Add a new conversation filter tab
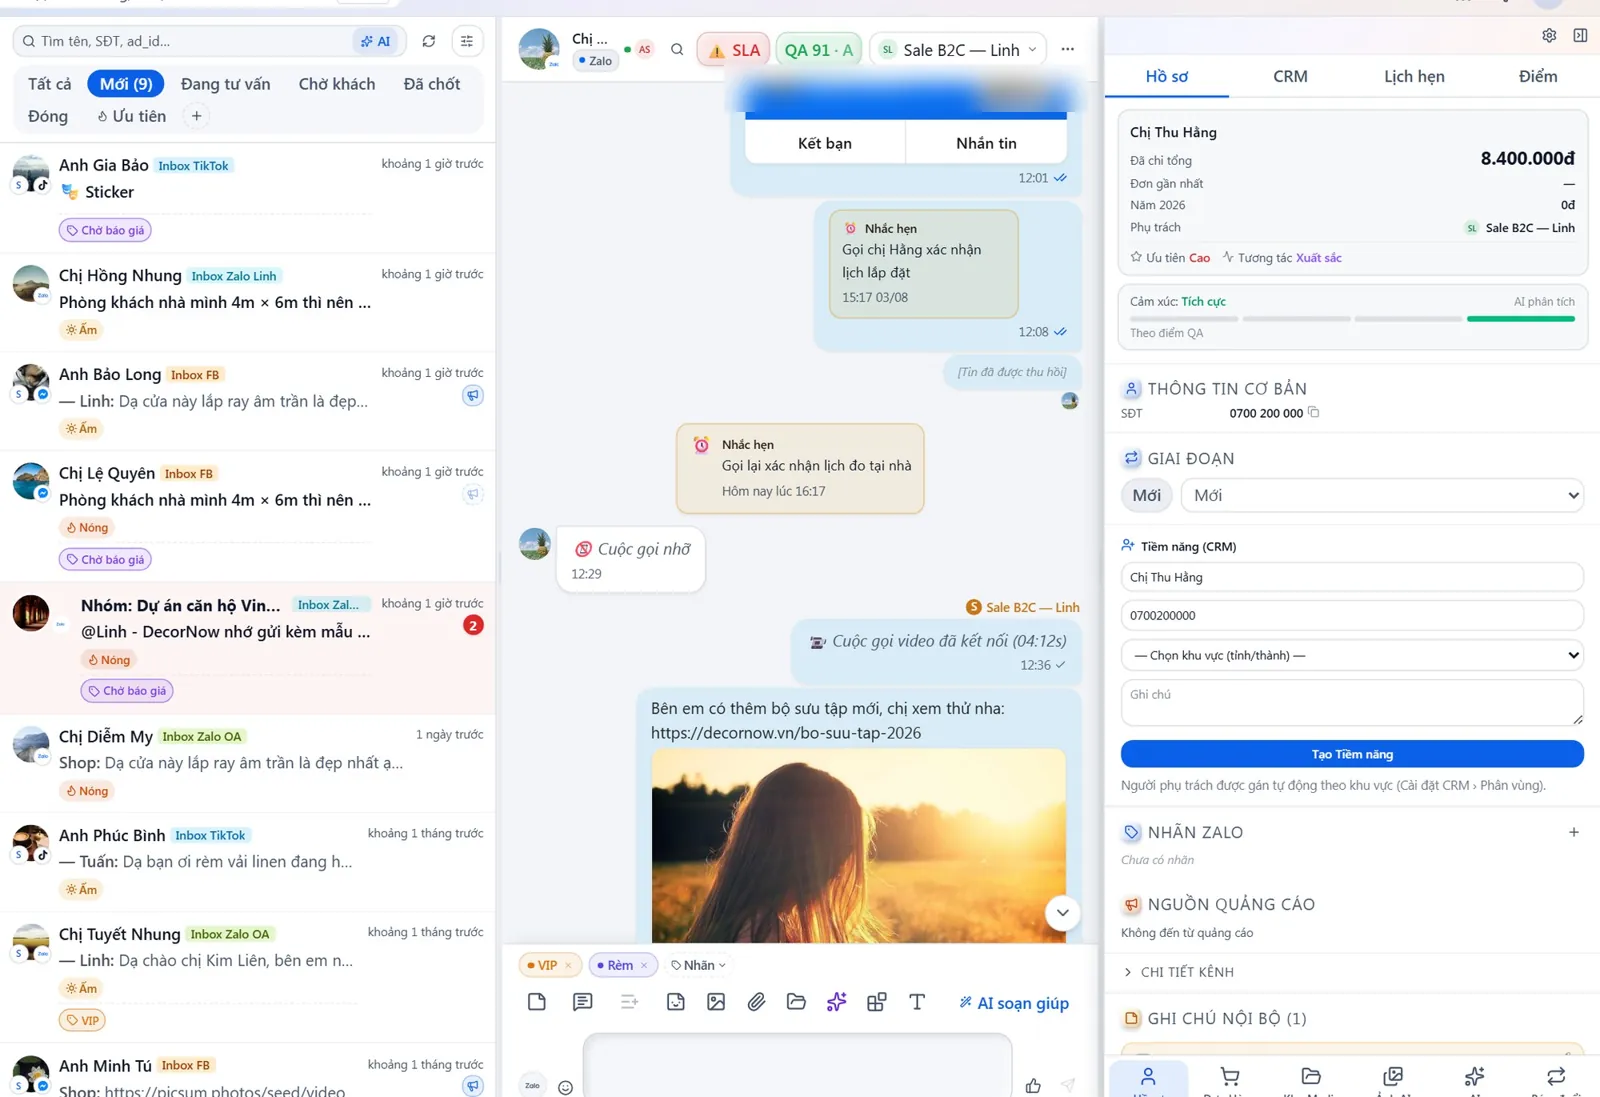 tap(197, 116)
